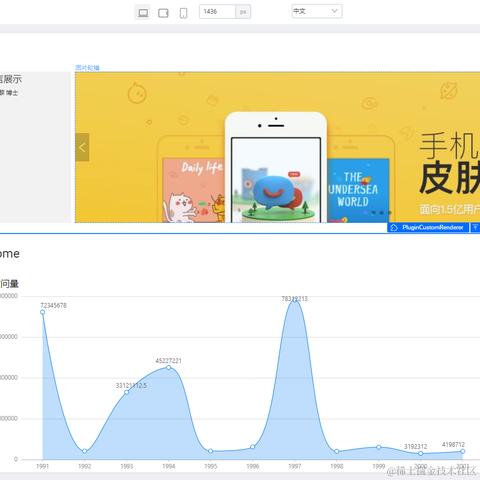Click the 1997 peak data point

(x=295, y=300)
